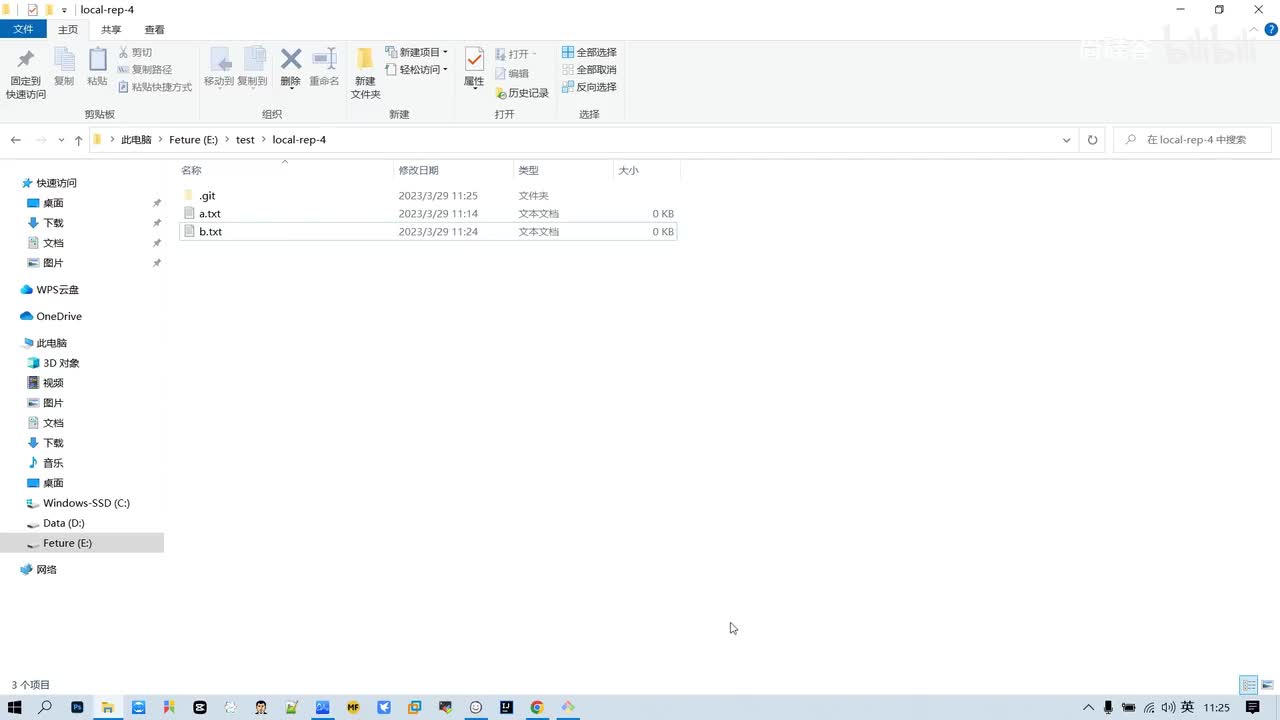Image resolution: width=1280 pixels, height=720 pixels.
Task: Go back with the left arrow
Action: 15,140
